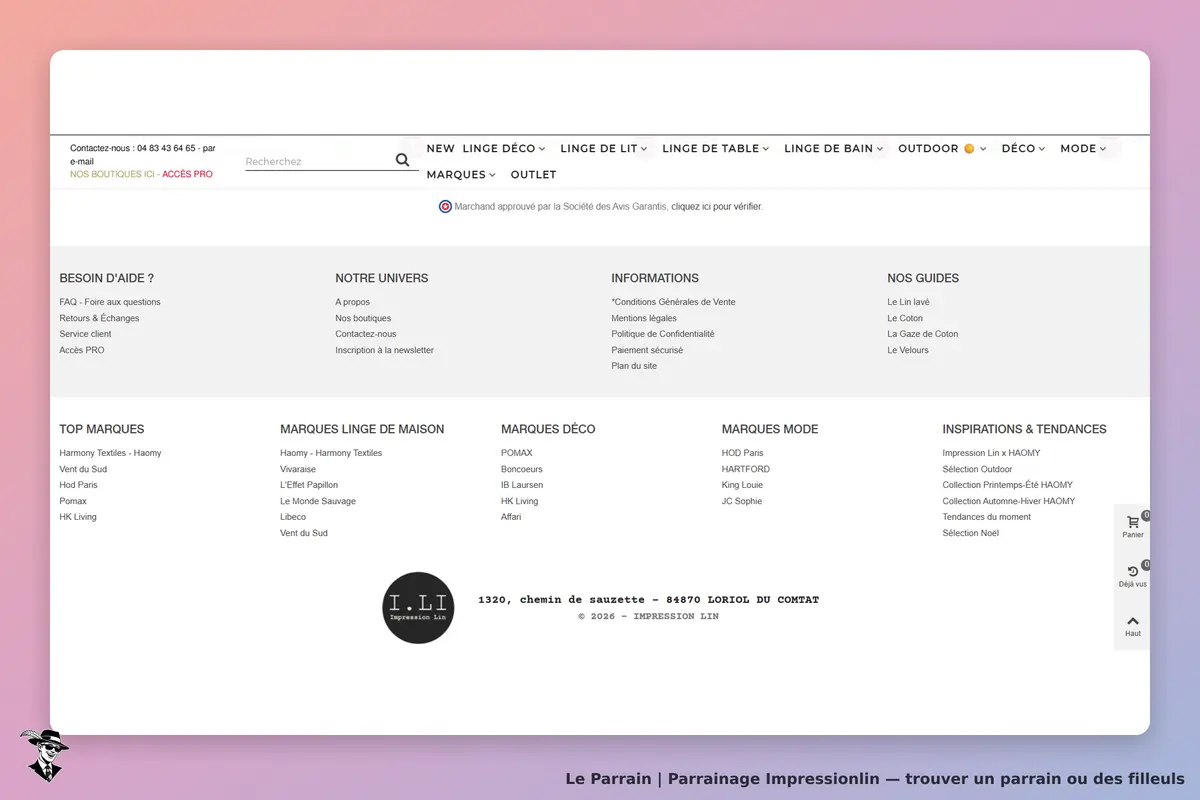Open the NEW menu item
Image resolution: width=1200 pixels, height=800 pixels.
point(440,149)
